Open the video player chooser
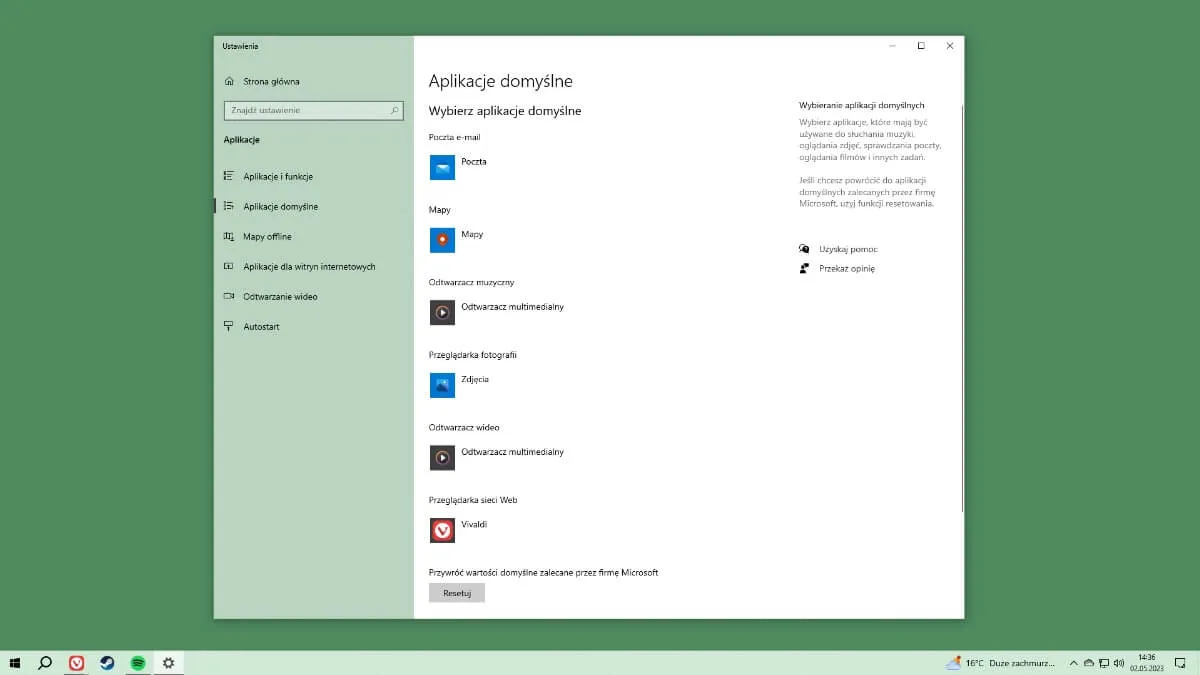Image resolution: width=1200 pixels, height=675 pixels. [442, 458]
